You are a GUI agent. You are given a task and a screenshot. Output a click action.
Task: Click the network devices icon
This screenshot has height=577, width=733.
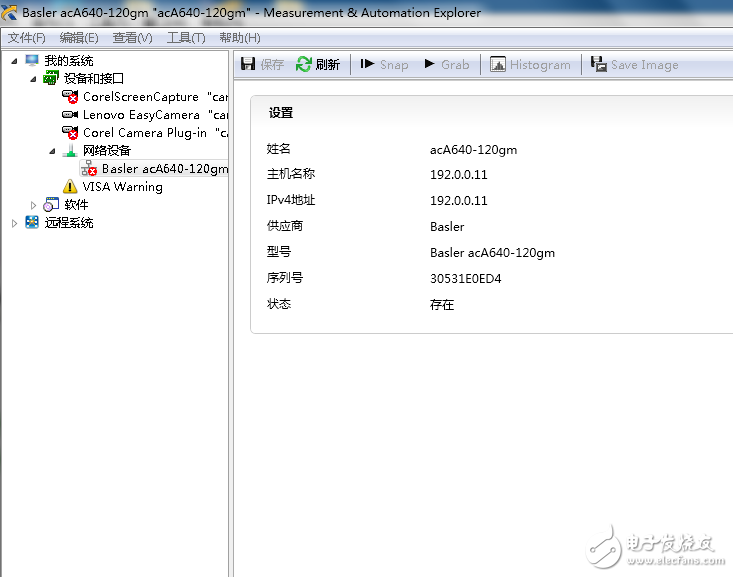point(70,151)
